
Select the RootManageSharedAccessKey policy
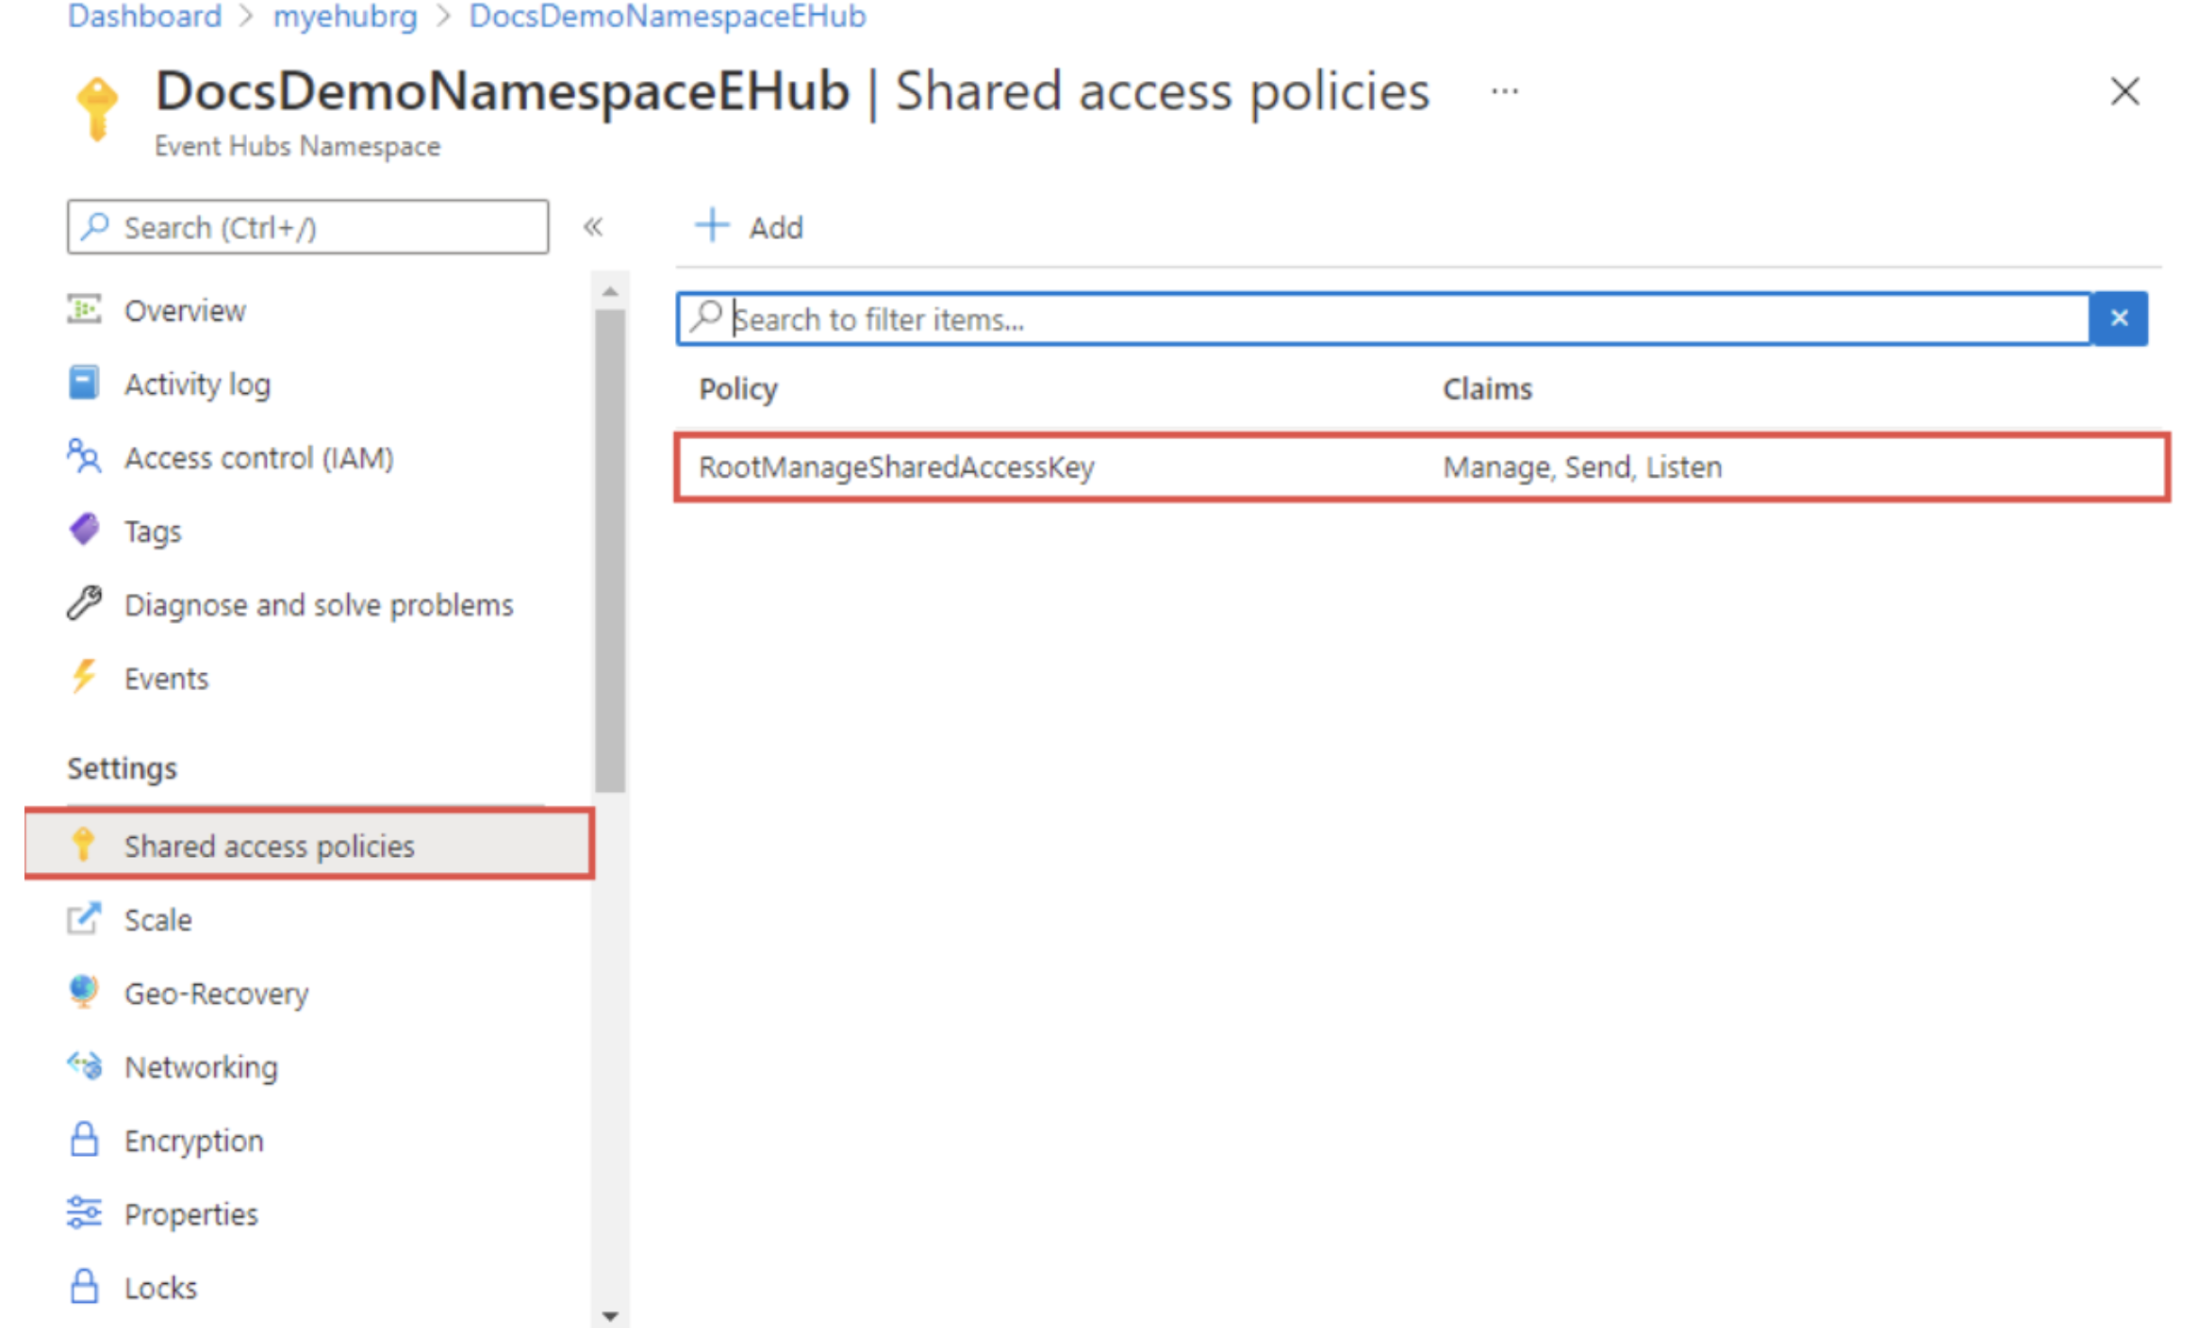click(896, 466)
